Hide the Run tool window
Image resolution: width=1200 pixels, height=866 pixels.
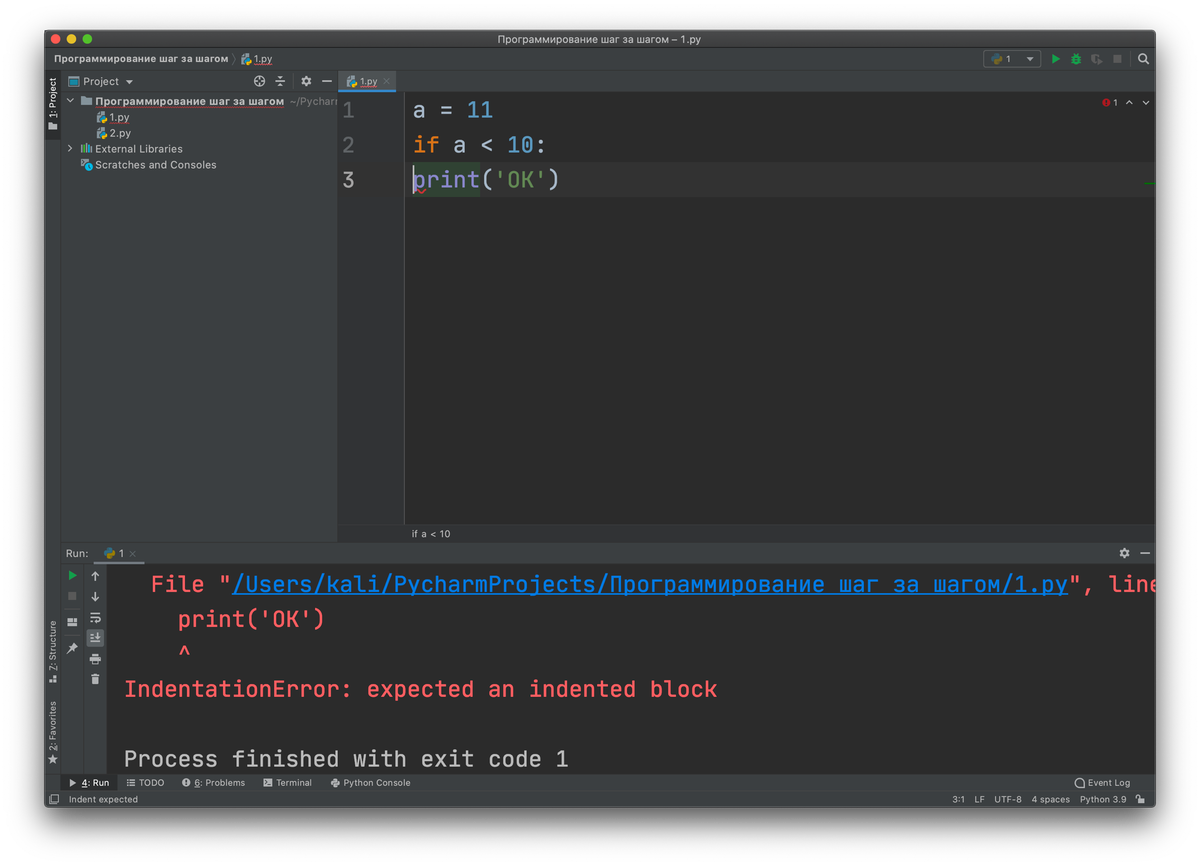click(1145, 553)
